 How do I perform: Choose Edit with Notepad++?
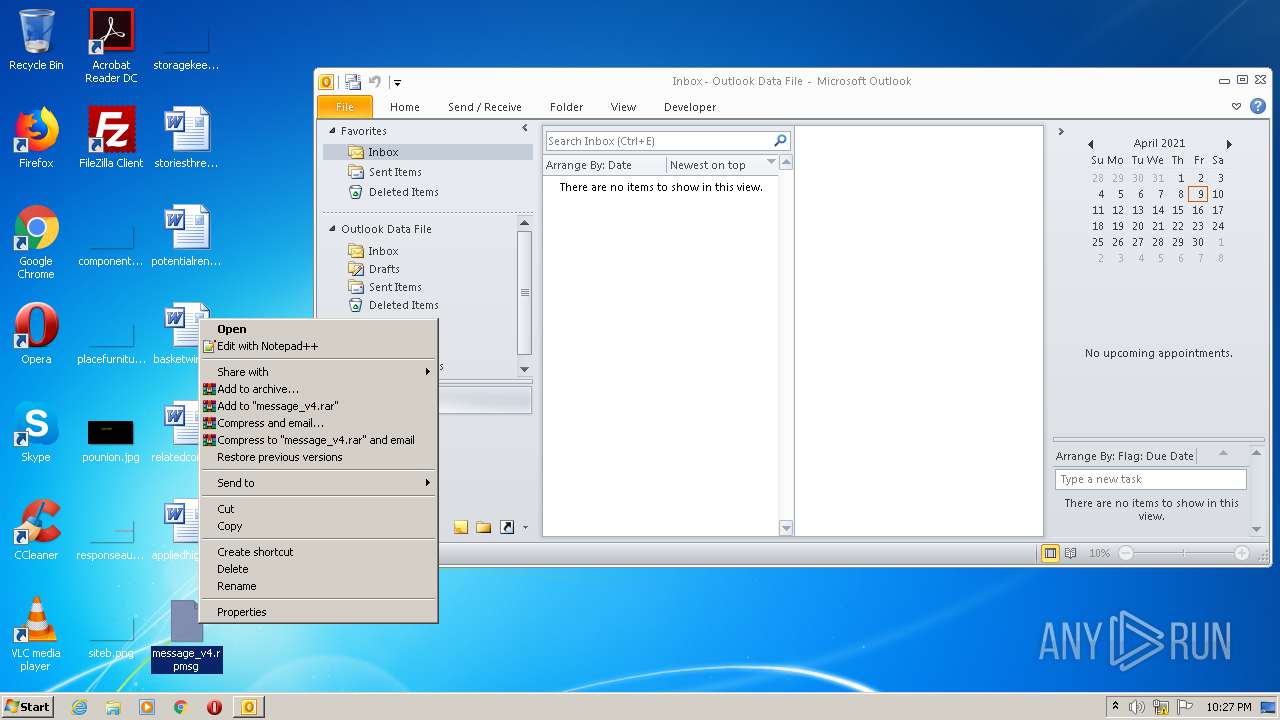[x=319, y=346]
